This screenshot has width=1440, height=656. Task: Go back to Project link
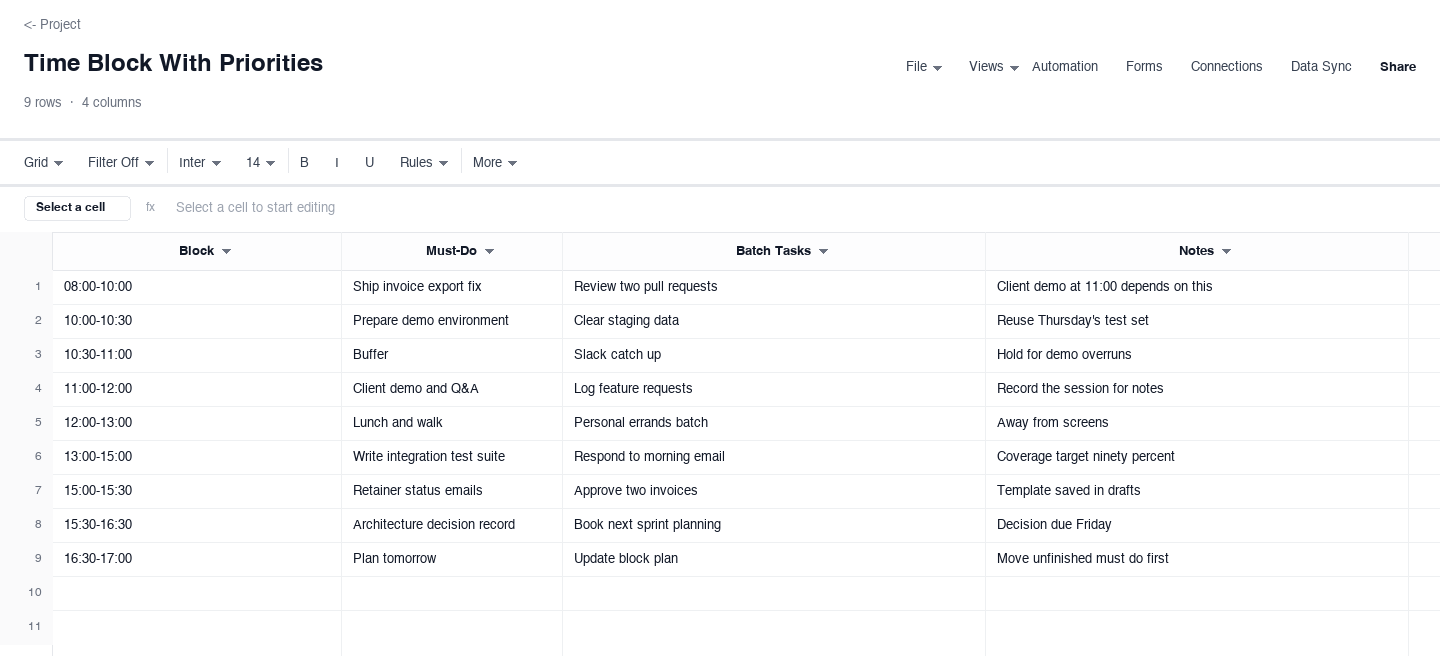click(52, 24)
